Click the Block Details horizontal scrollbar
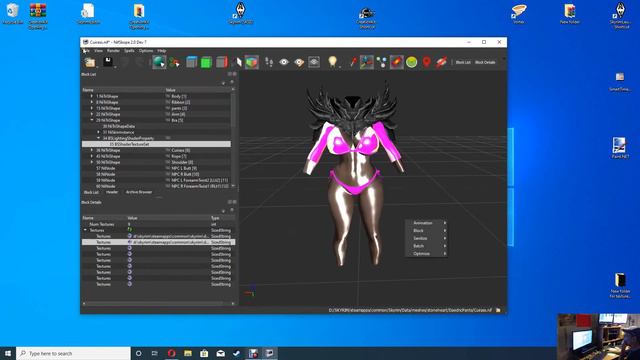The height and width of the screenshot is (360, 640). point(158,303)
